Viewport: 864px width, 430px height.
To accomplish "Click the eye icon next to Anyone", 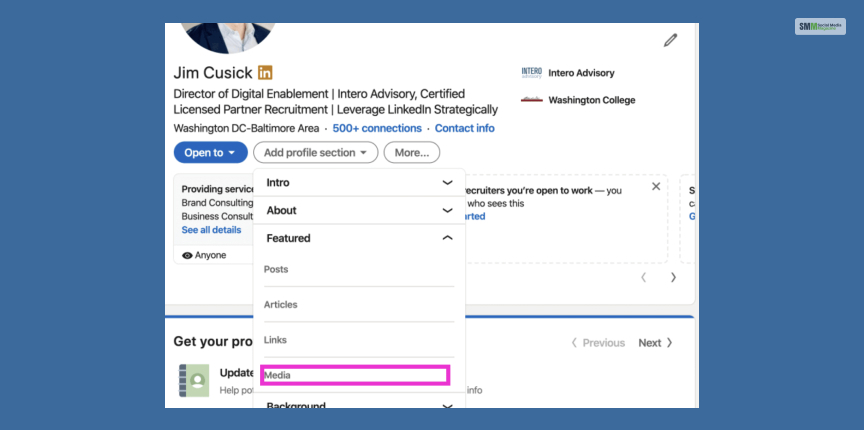I will [x=187, y=255].
